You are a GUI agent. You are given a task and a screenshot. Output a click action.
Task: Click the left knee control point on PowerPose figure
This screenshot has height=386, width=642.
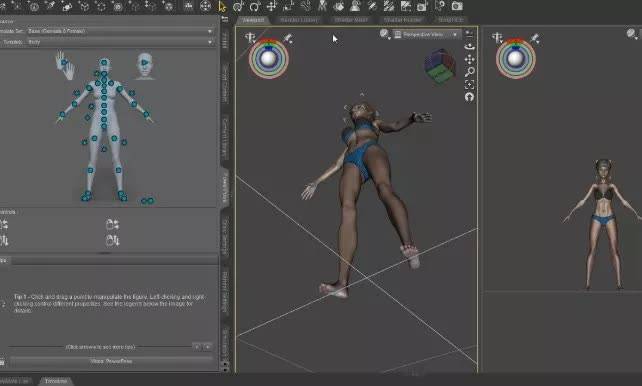pos(90,170)
